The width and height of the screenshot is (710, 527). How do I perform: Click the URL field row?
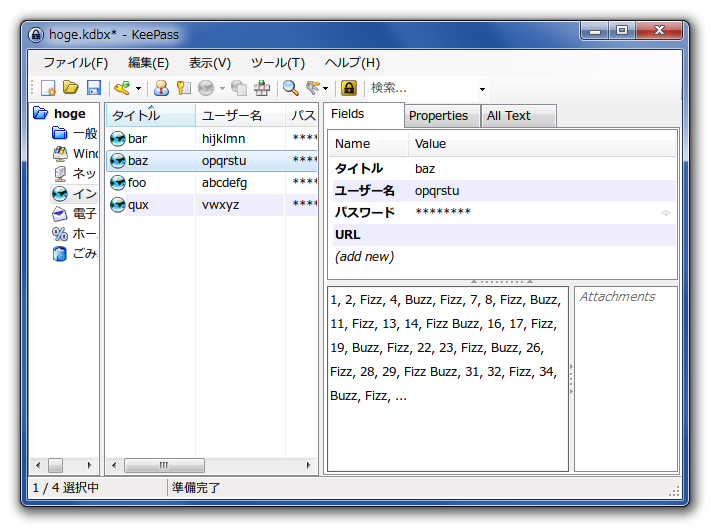click(504, 235)
